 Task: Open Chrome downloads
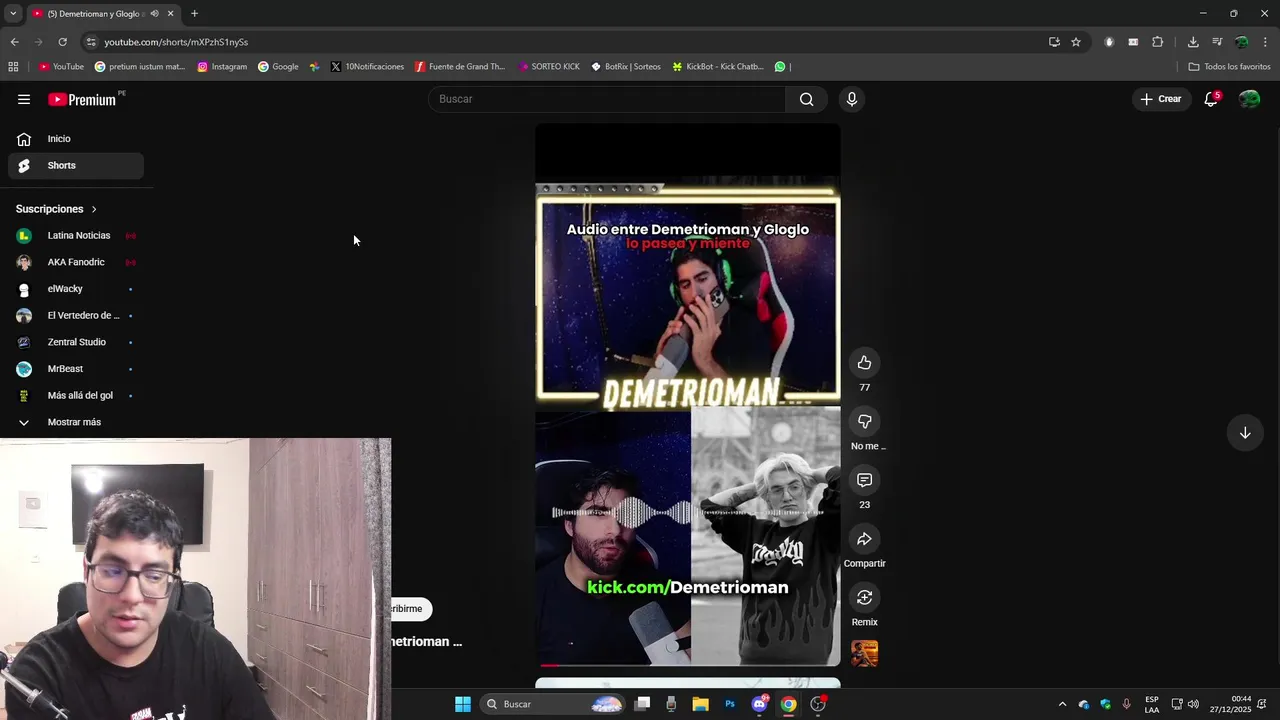coord(1193,42)
